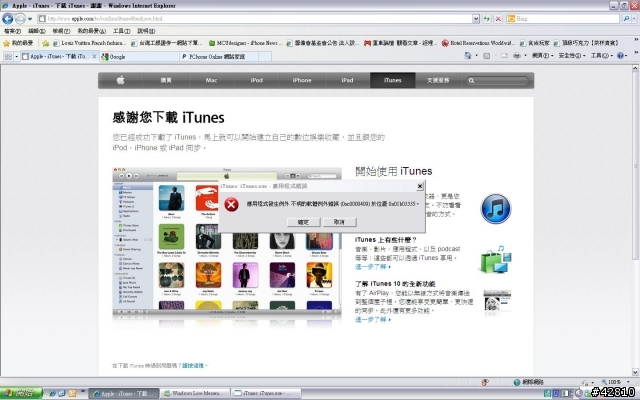This screenshot has height=400, width=640.
Task: Open the 支援服務 support nav item
Action: tap(438, 80)
